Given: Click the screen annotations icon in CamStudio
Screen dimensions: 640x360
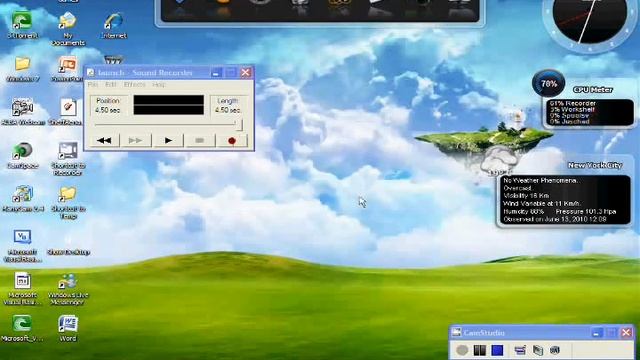Looking at the screenshot, I should pyautogui.click(x=538, y=350).
